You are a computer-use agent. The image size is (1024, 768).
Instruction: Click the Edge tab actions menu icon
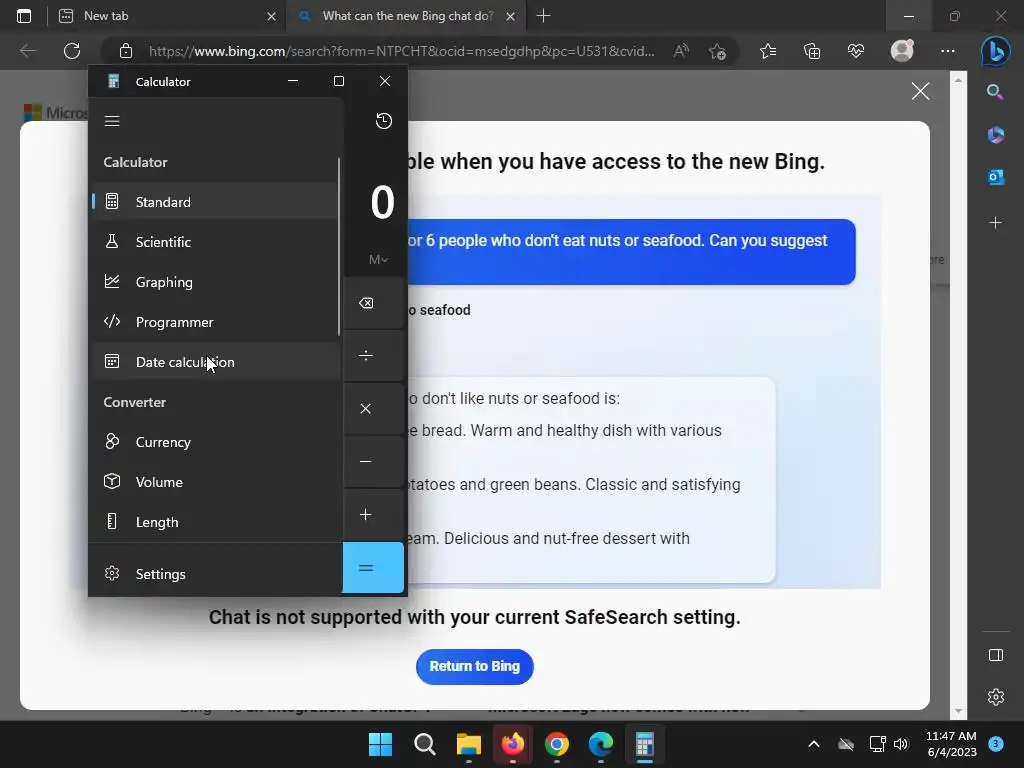[24, 16]
